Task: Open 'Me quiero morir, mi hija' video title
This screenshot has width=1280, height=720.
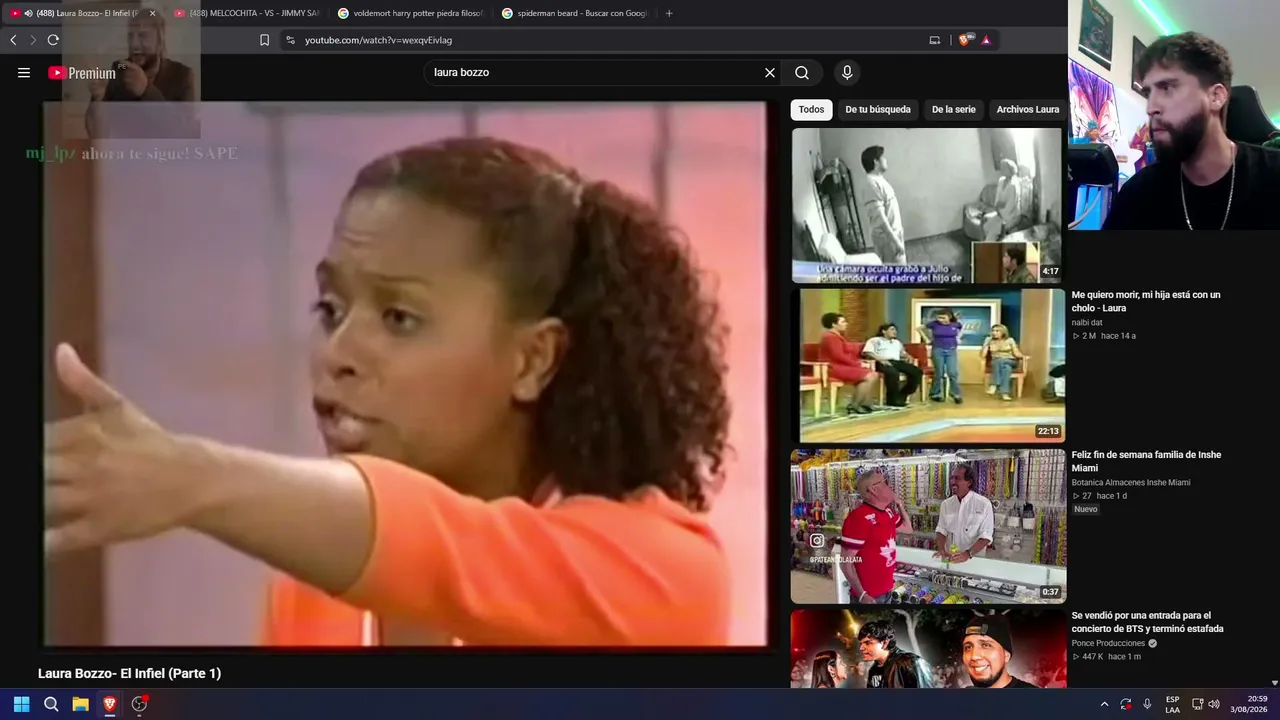Action: coord(1146,301)
